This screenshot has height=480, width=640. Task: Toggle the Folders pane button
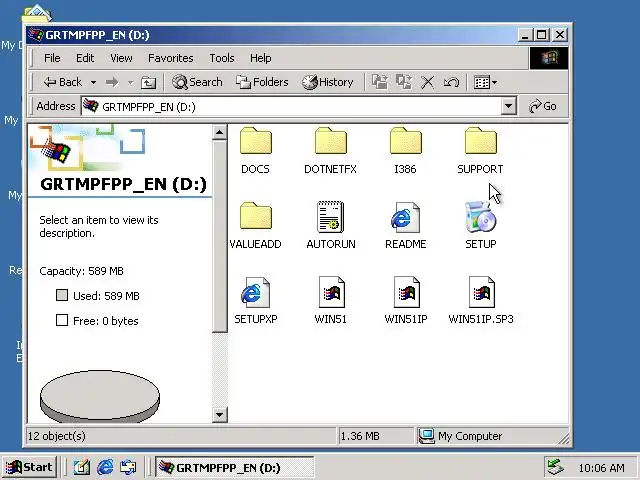tap(262, 82)
